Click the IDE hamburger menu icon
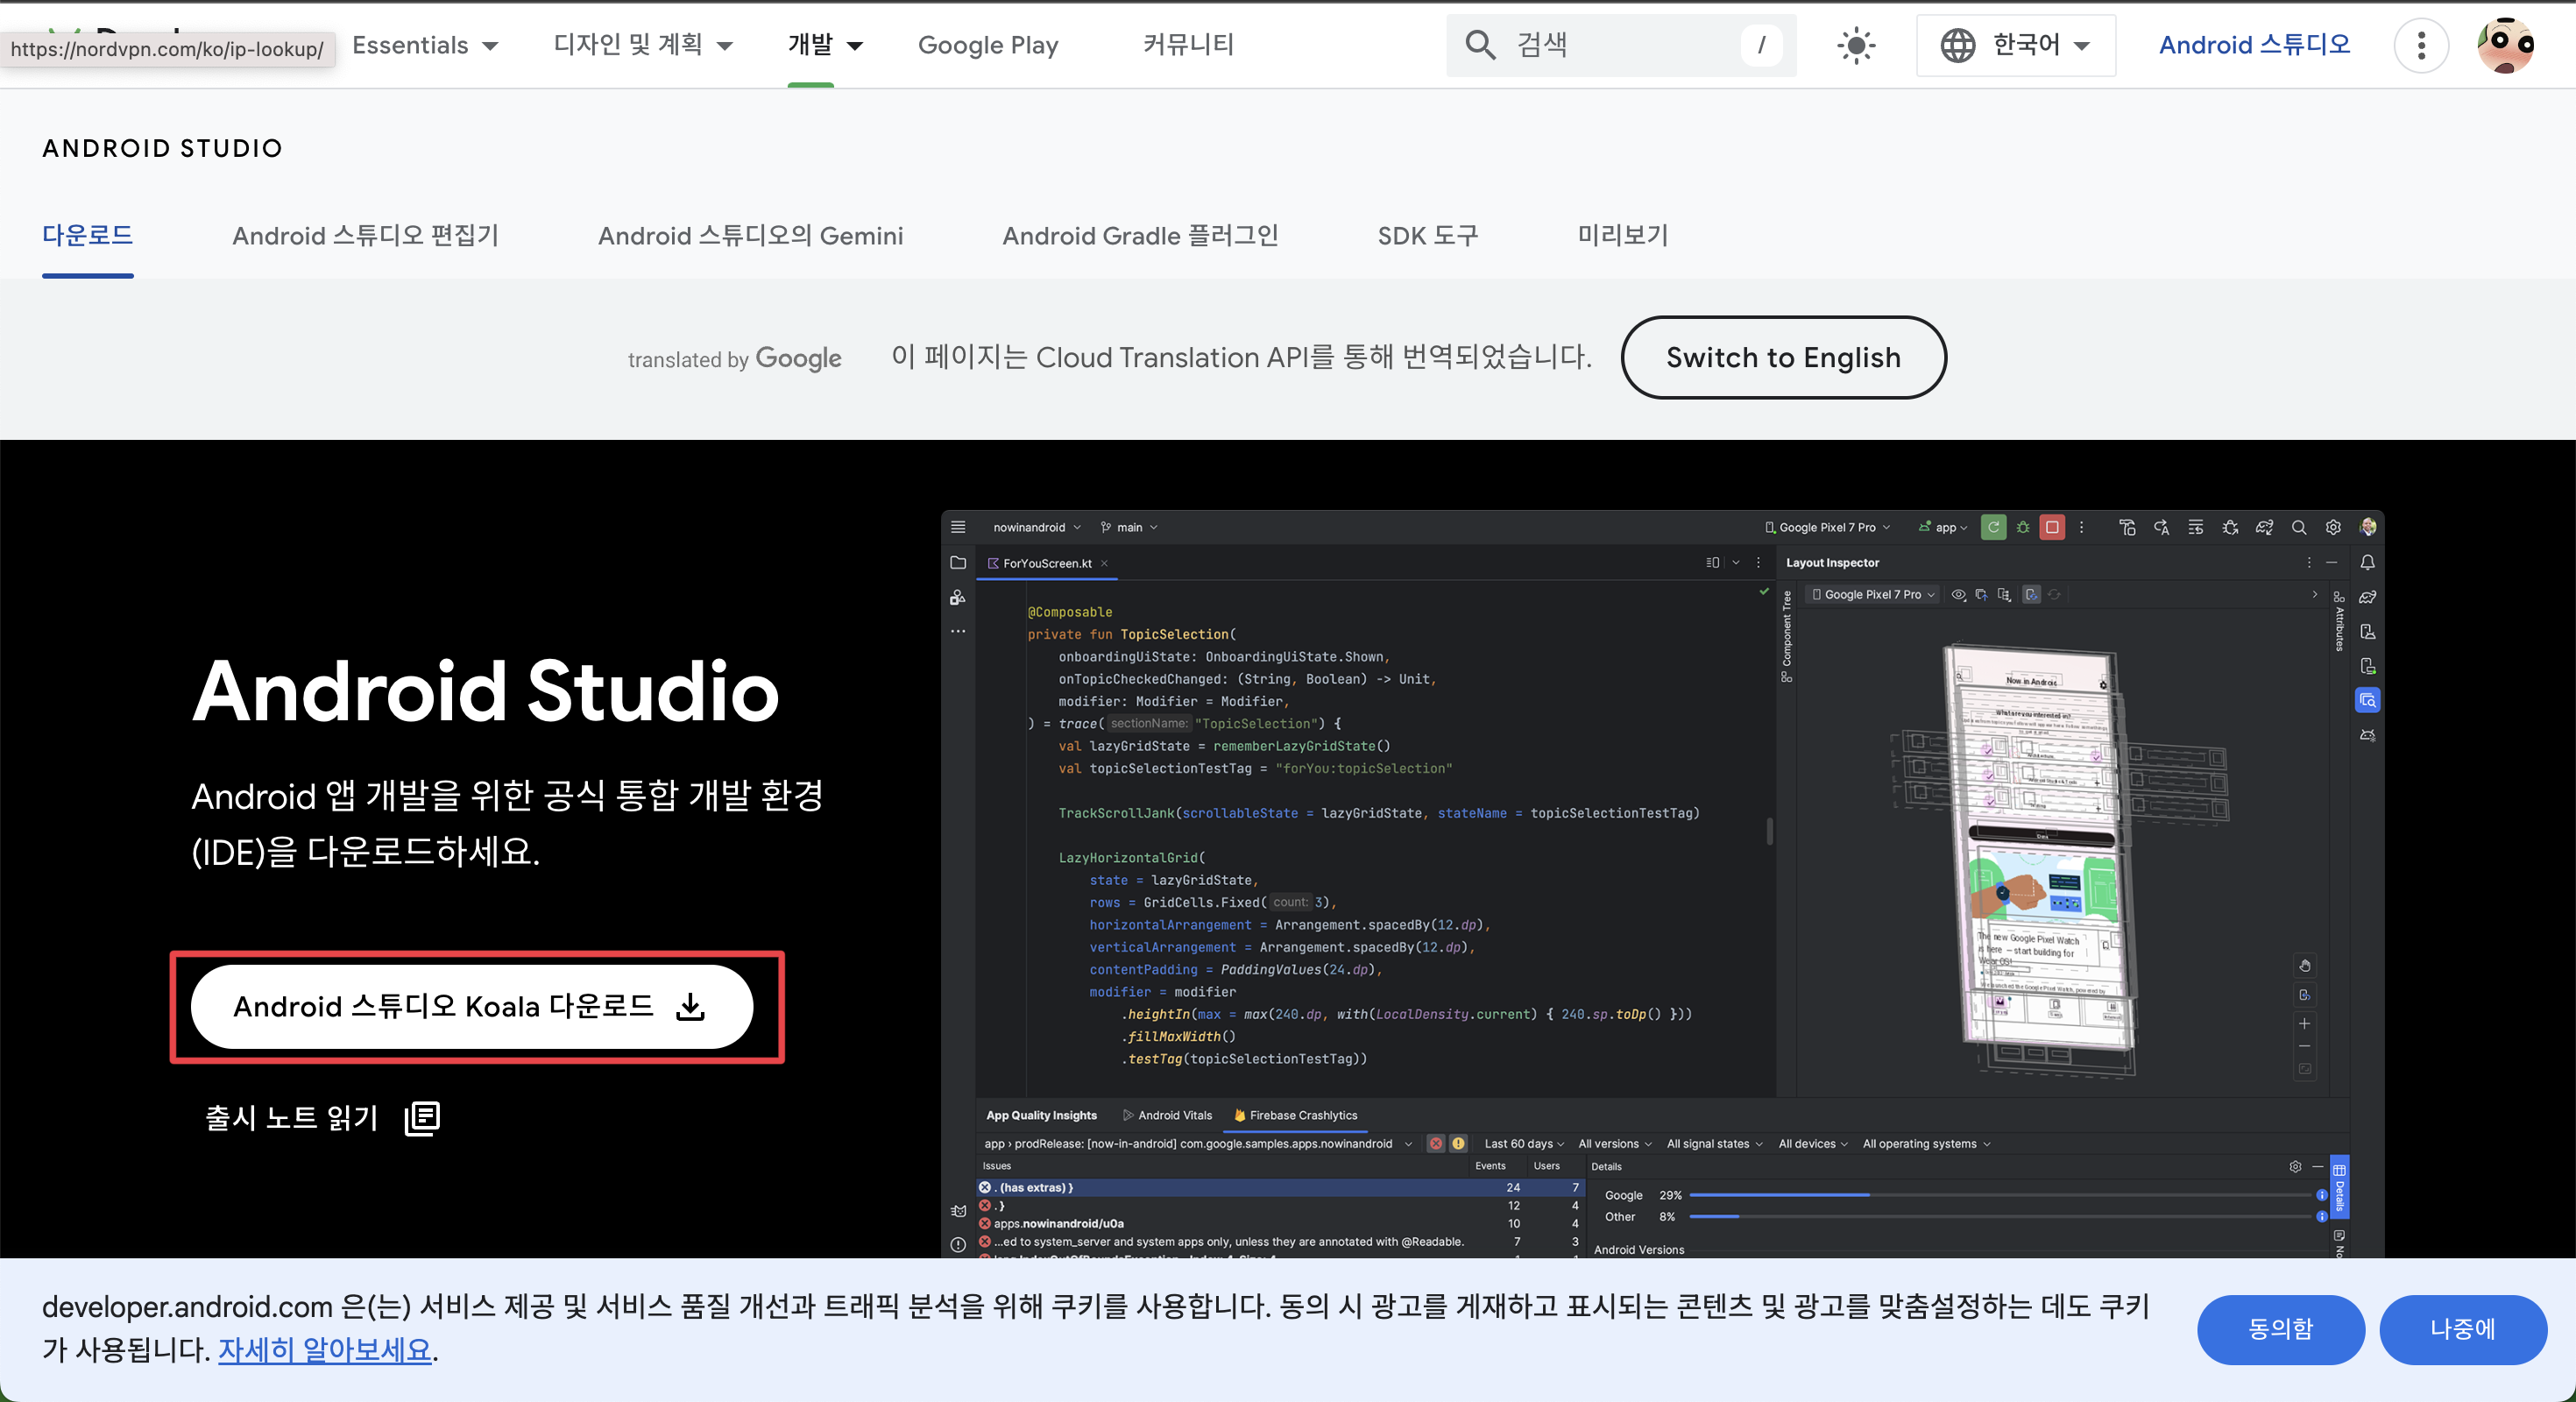The height and width of the screenshot is (1402, 2576). pos(957,527)
